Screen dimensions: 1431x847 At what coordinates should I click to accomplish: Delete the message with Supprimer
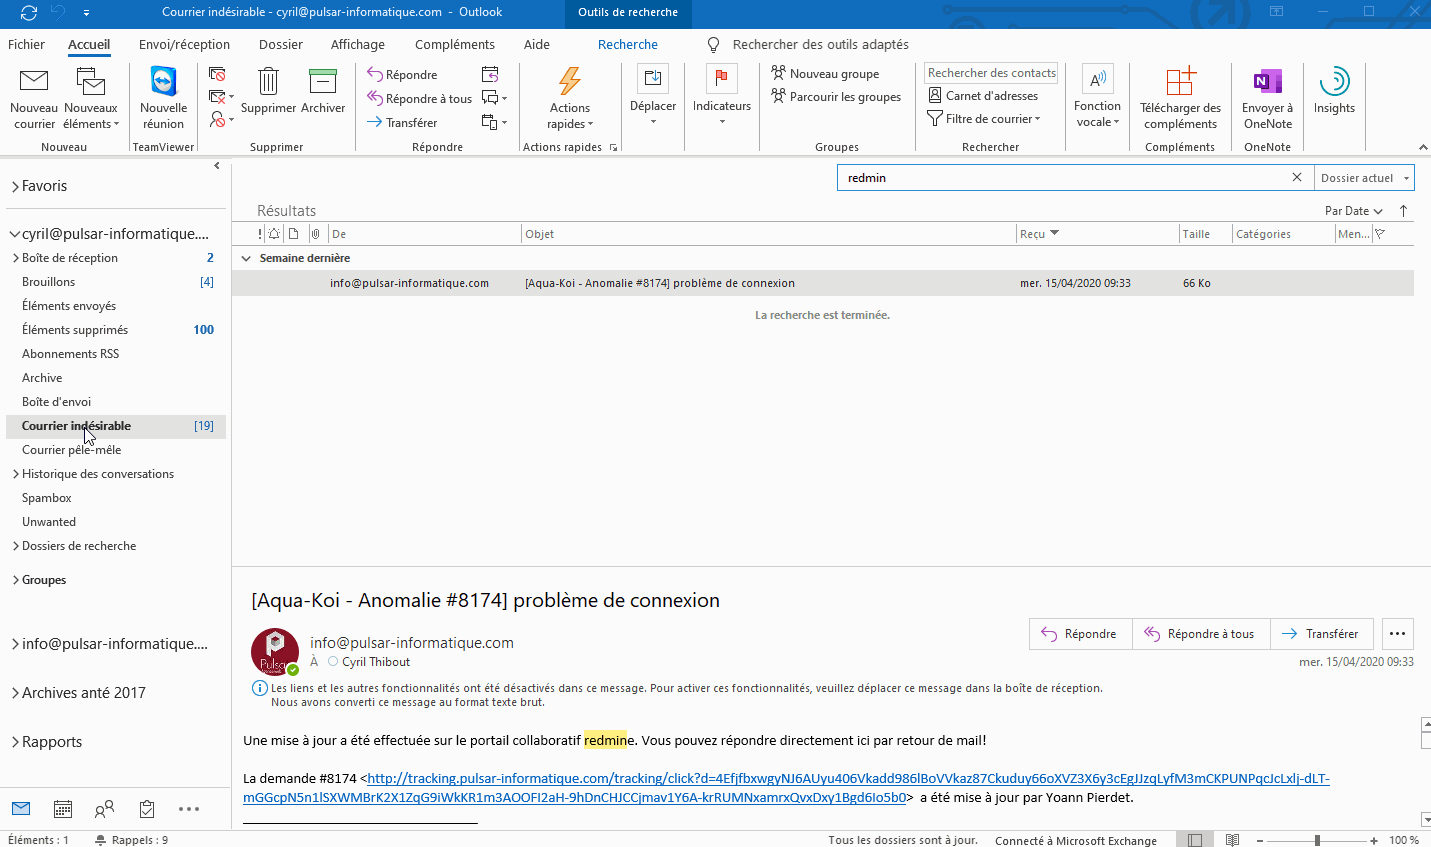click(x=268, y=92)
